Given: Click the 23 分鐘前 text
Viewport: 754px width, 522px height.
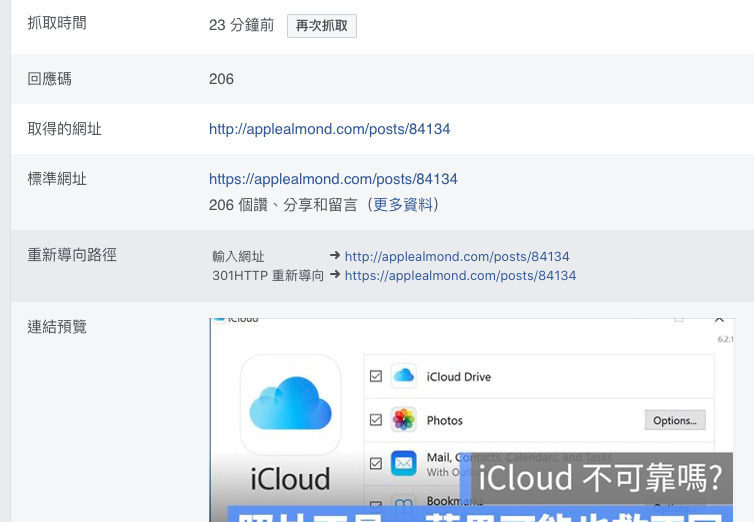Looking at the screenshot, I should click(x=241, y=25).
